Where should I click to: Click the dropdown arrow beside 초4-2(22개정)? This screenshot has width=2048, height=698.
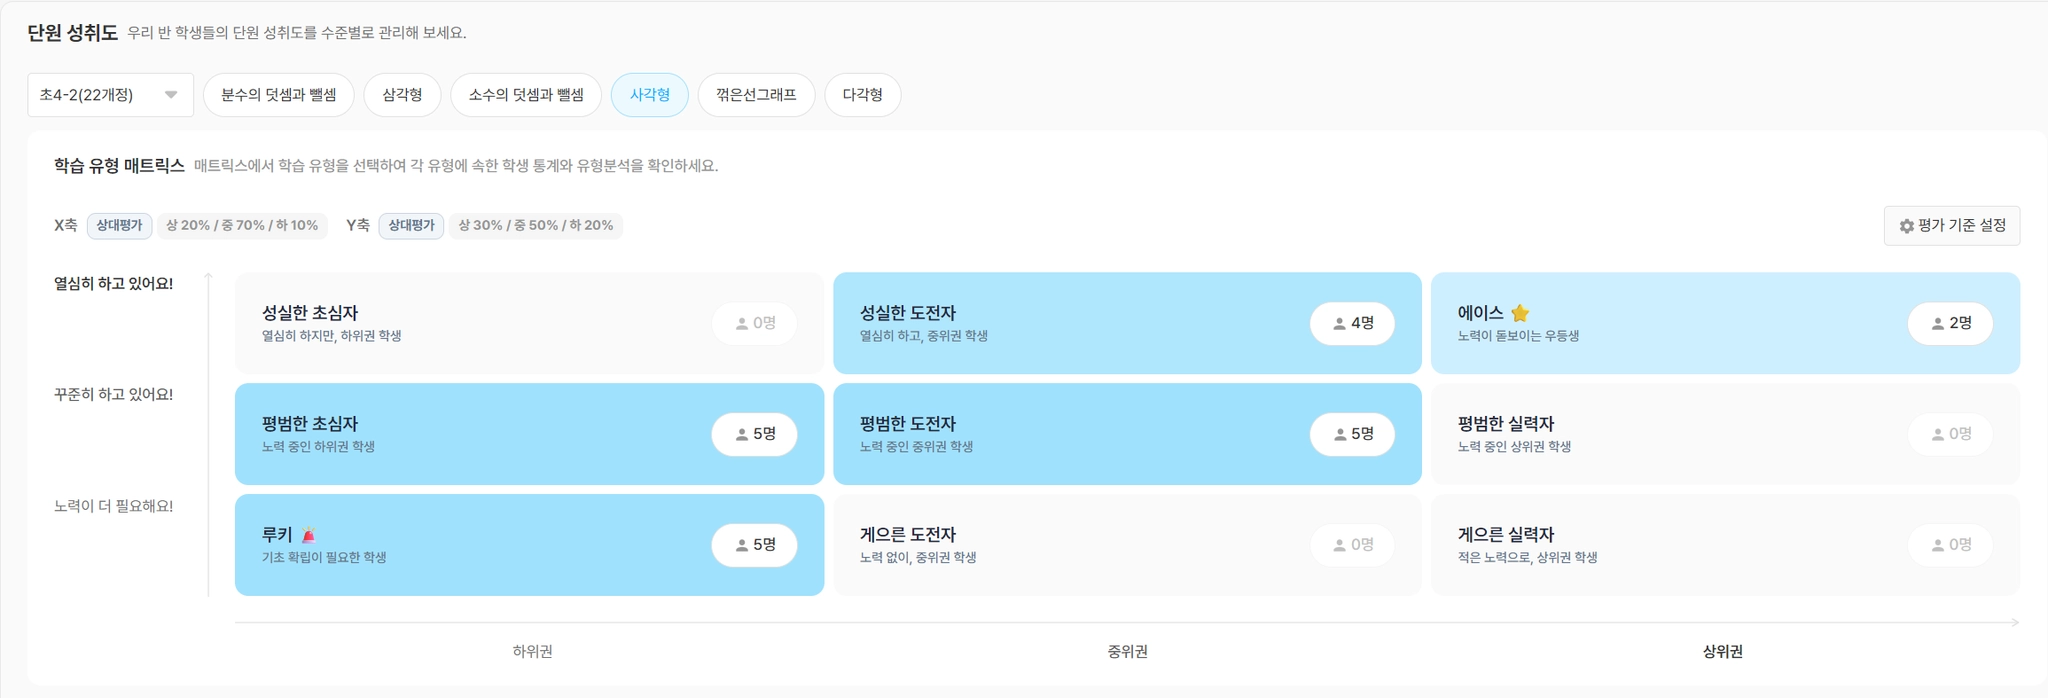[x=171, y=95]
